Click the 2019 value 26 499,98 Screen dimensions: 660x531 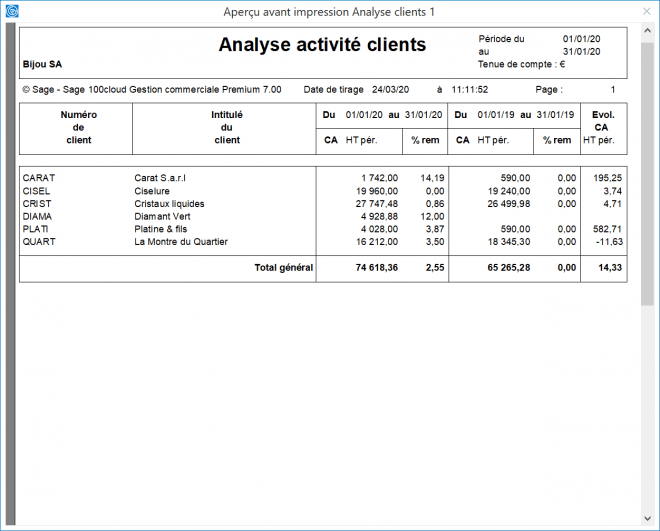tap(509, 204)
